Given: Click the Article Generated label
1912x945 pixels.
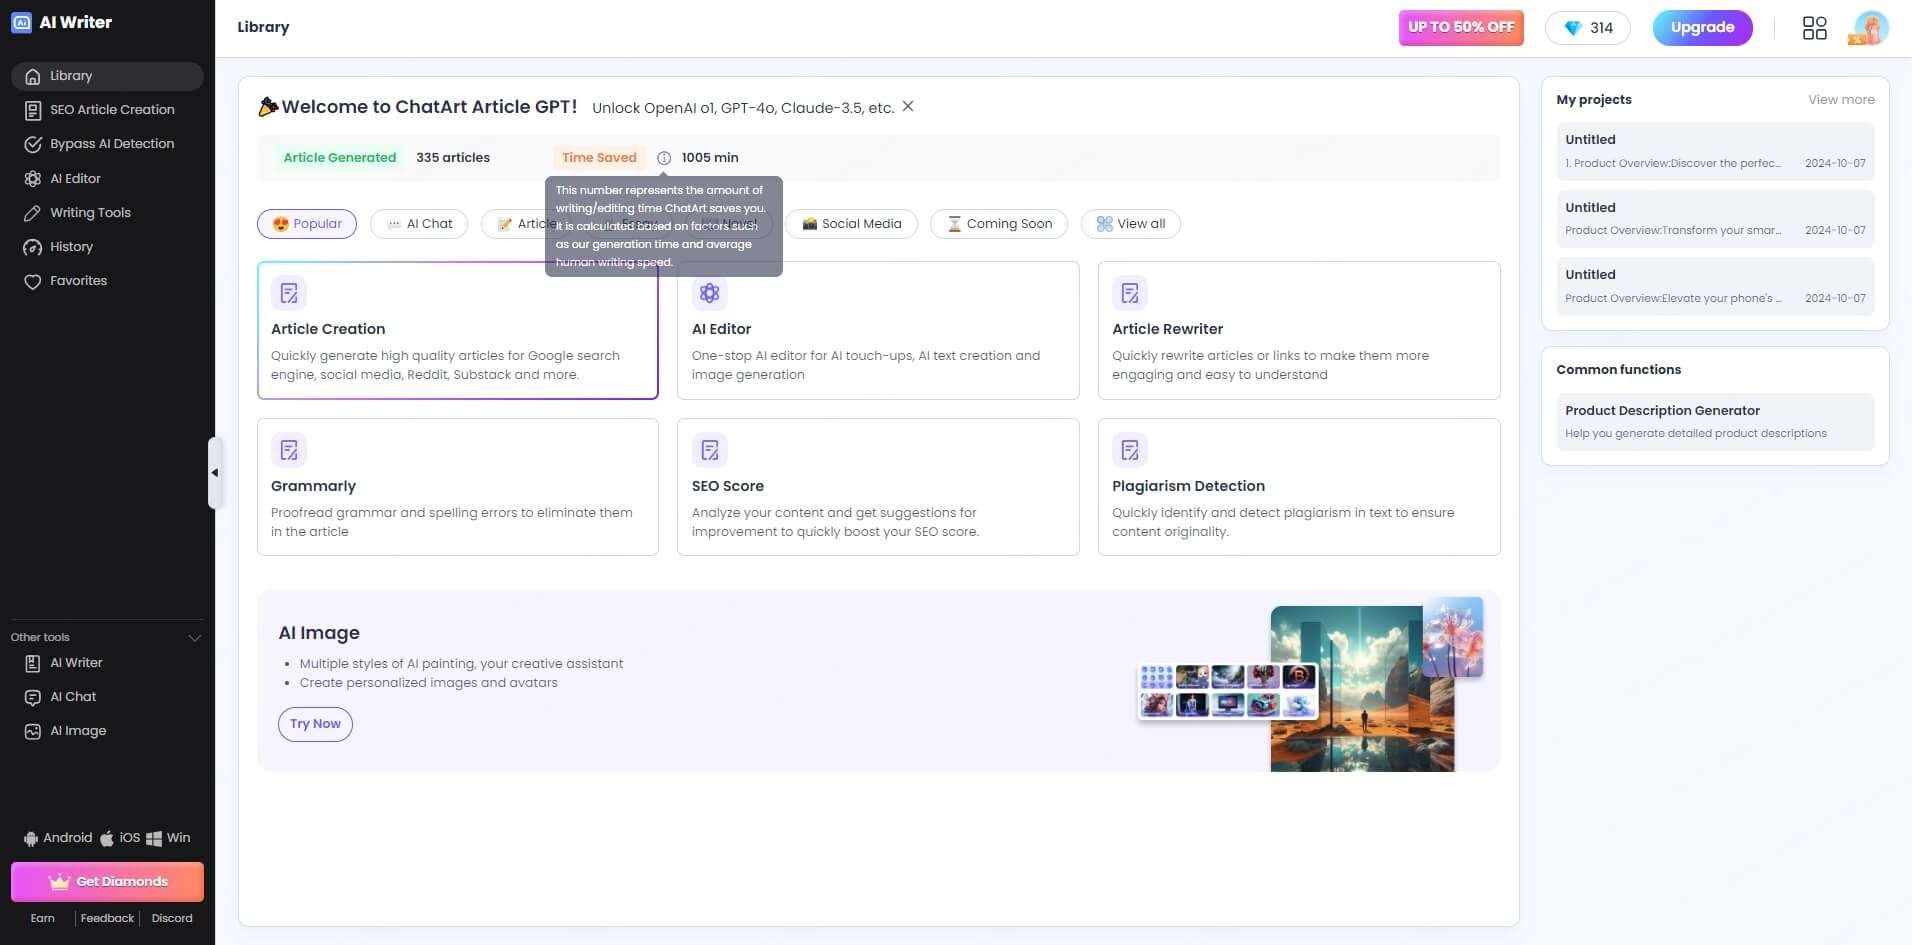Looking at the screenshot, I should (340, 158).
